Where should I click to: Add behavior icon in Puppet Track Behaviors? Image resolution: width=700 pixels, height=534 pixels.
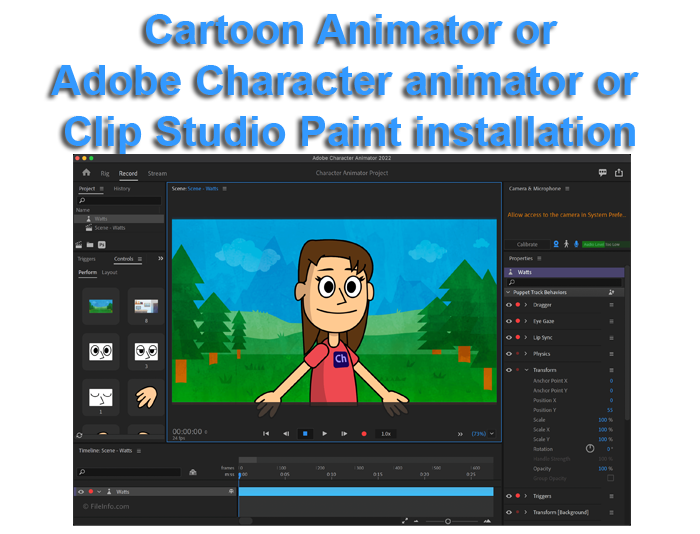click(612, 292)
